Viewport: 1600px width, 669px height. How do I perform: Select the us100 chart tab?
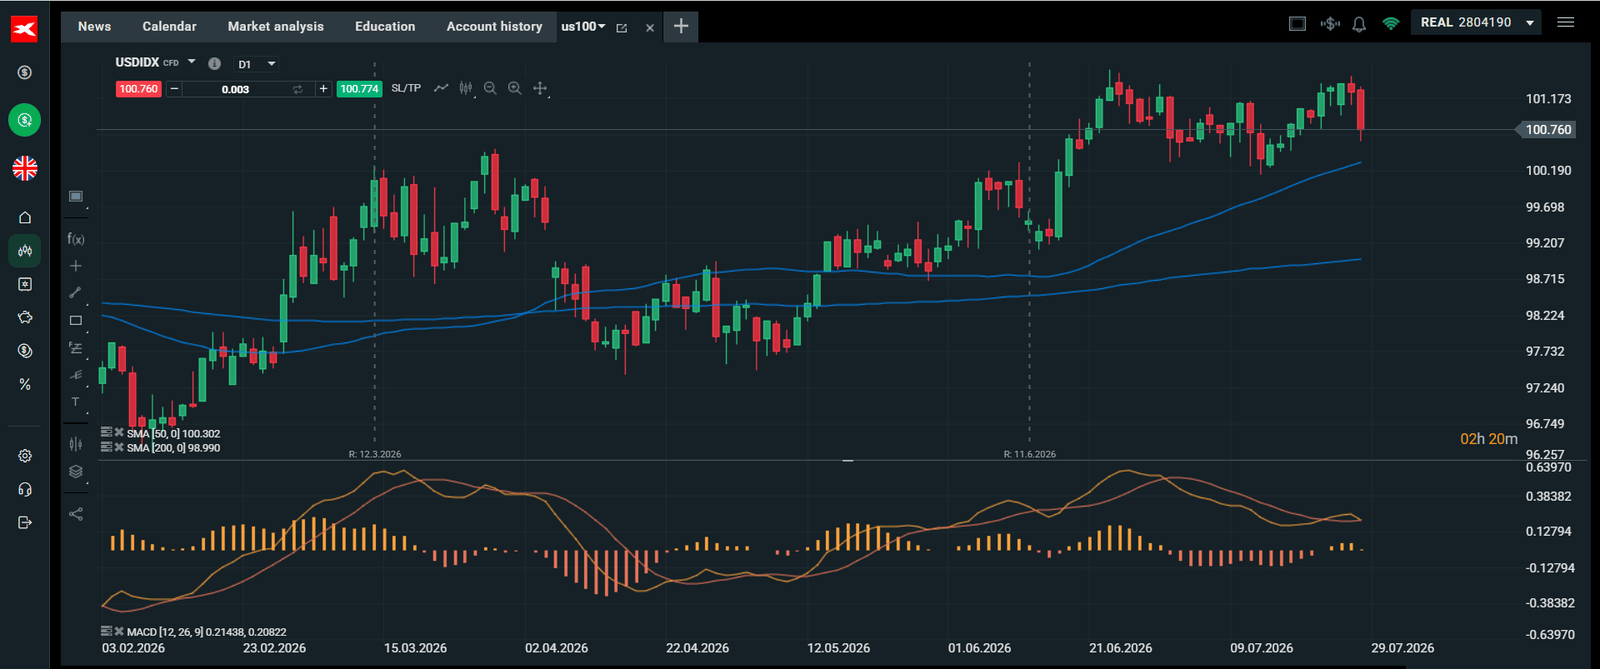[578, 27]
